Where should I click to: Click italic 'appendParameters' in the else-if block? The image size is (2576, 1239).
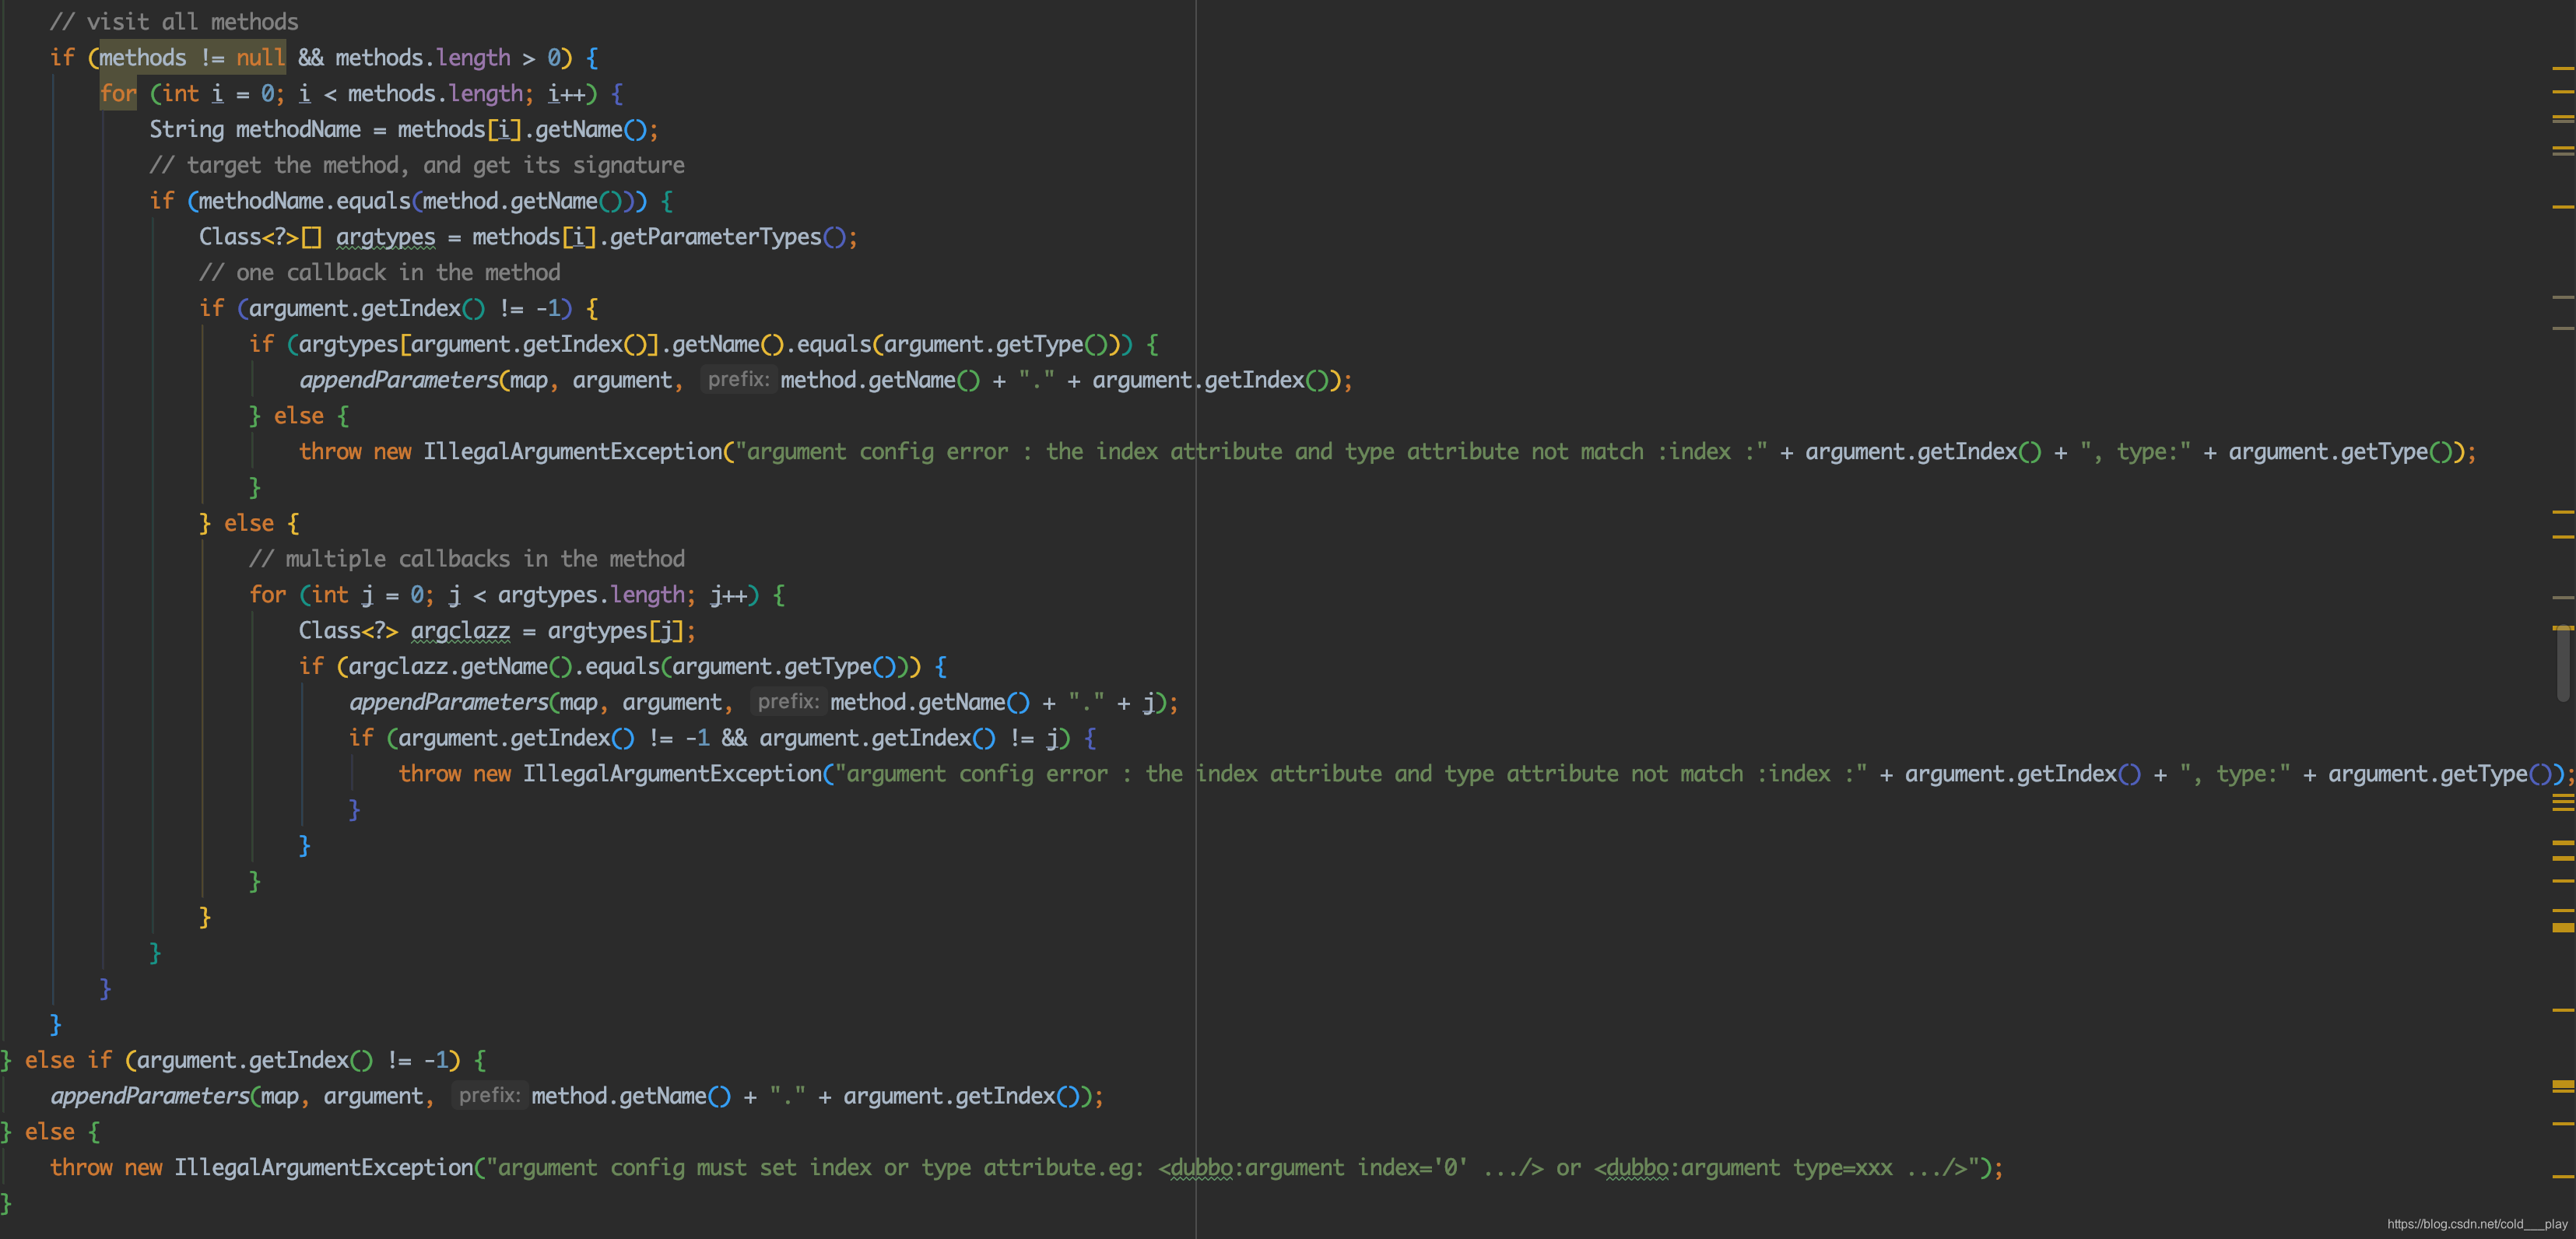click(x=150, y=1096)
